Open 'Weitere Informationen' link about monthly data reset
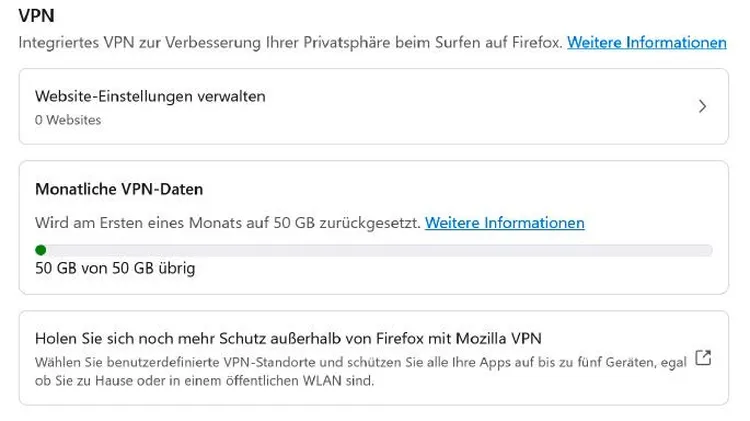Screen dimensions: 750x421 click(505, 223)
